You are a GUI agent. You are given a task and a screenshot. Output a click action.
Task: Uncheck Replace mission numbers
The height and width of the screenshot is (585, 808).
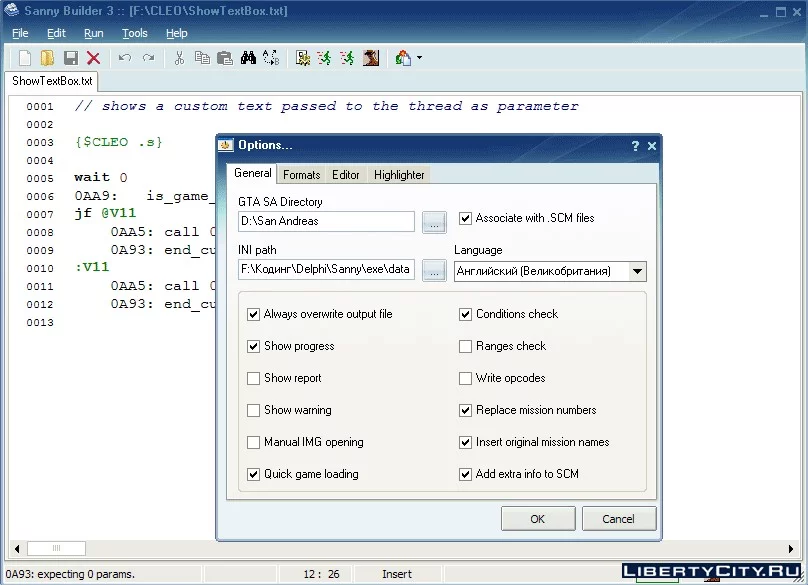465,410
